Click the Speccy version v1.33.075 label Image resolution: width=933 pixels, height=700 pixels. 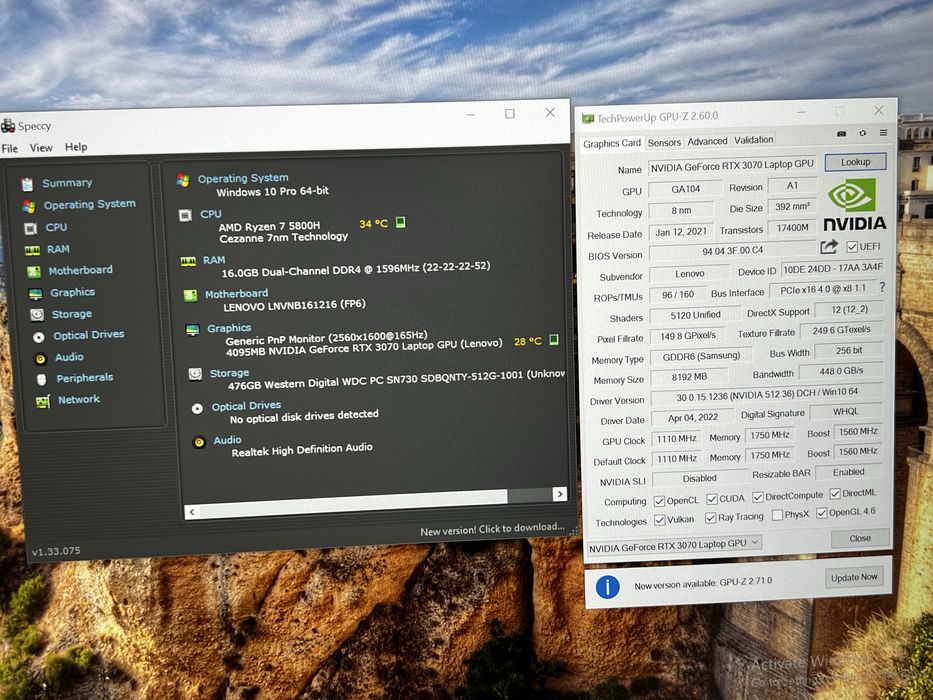pyautogui.click(x=56, y=551)
